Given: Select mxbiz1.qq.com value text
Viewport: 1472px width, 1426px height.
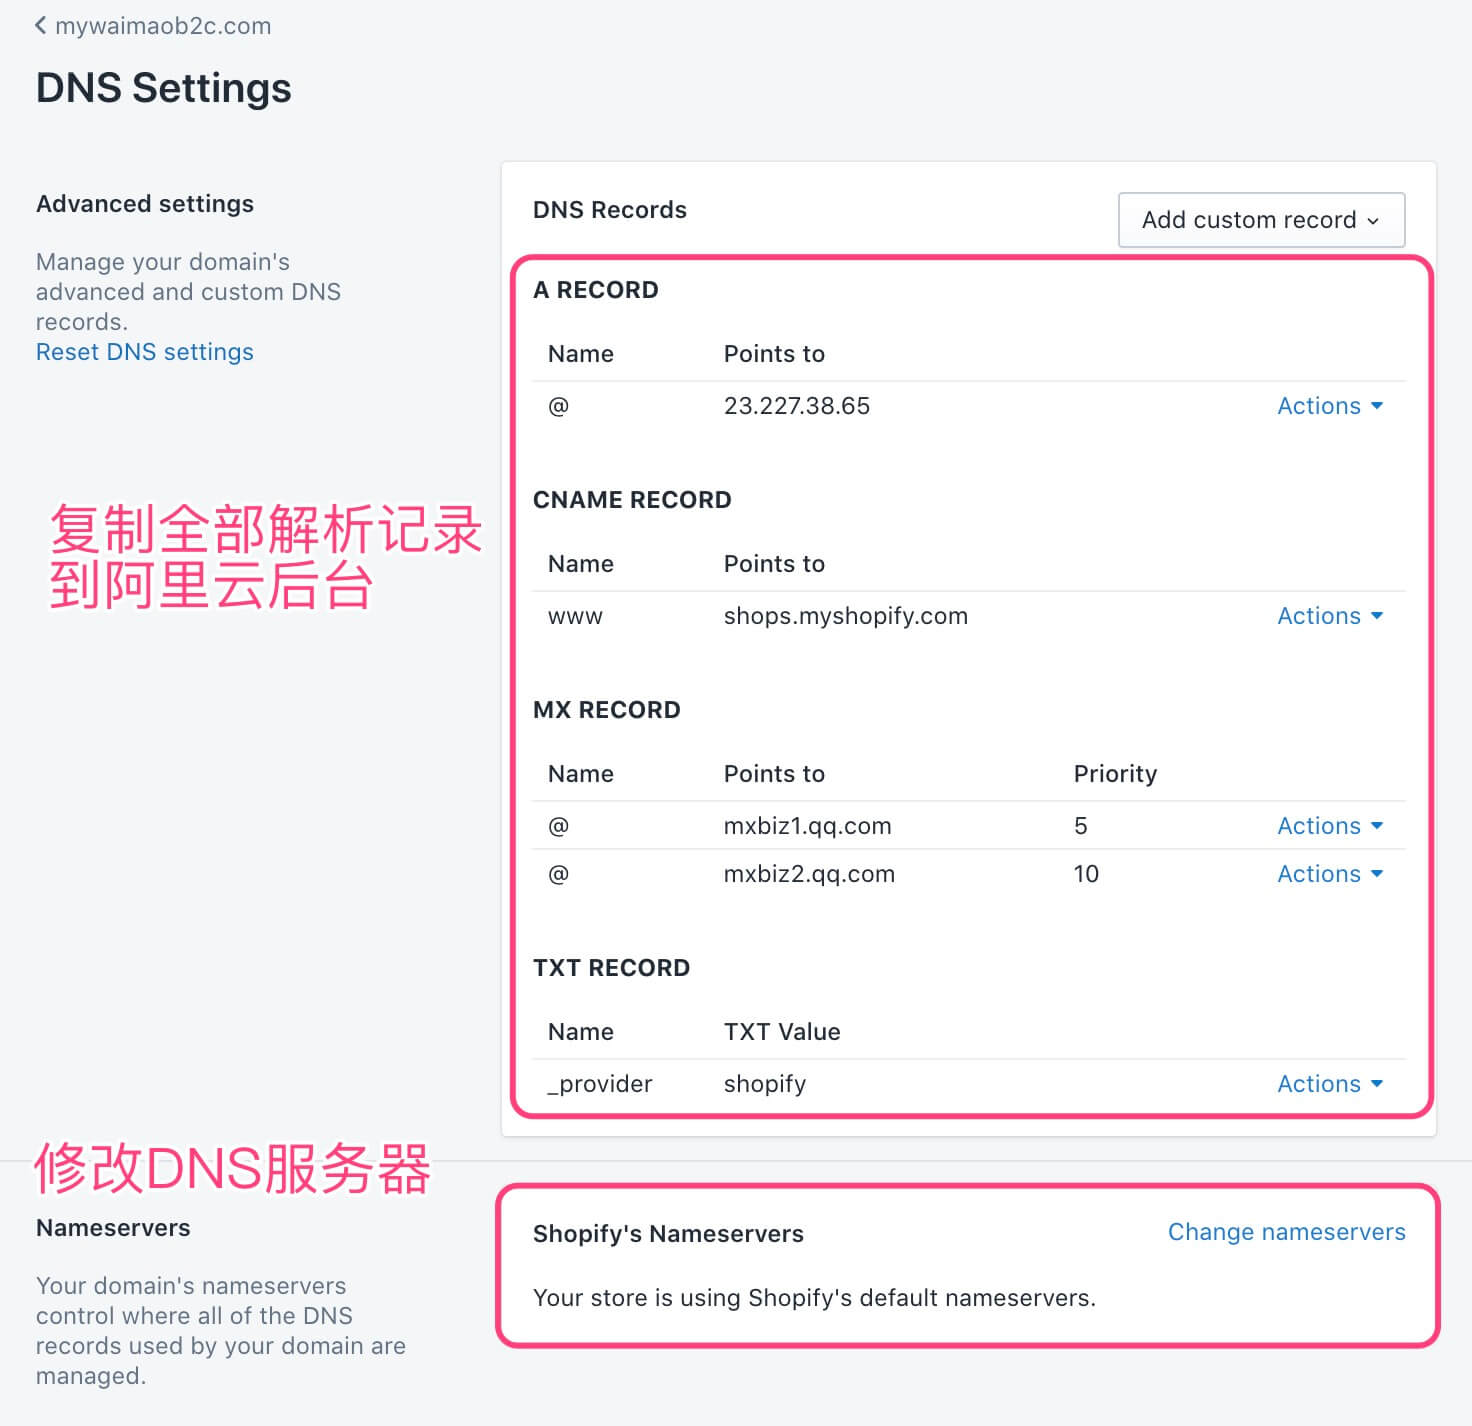Looking at the screenshot, I should point(808,826).
